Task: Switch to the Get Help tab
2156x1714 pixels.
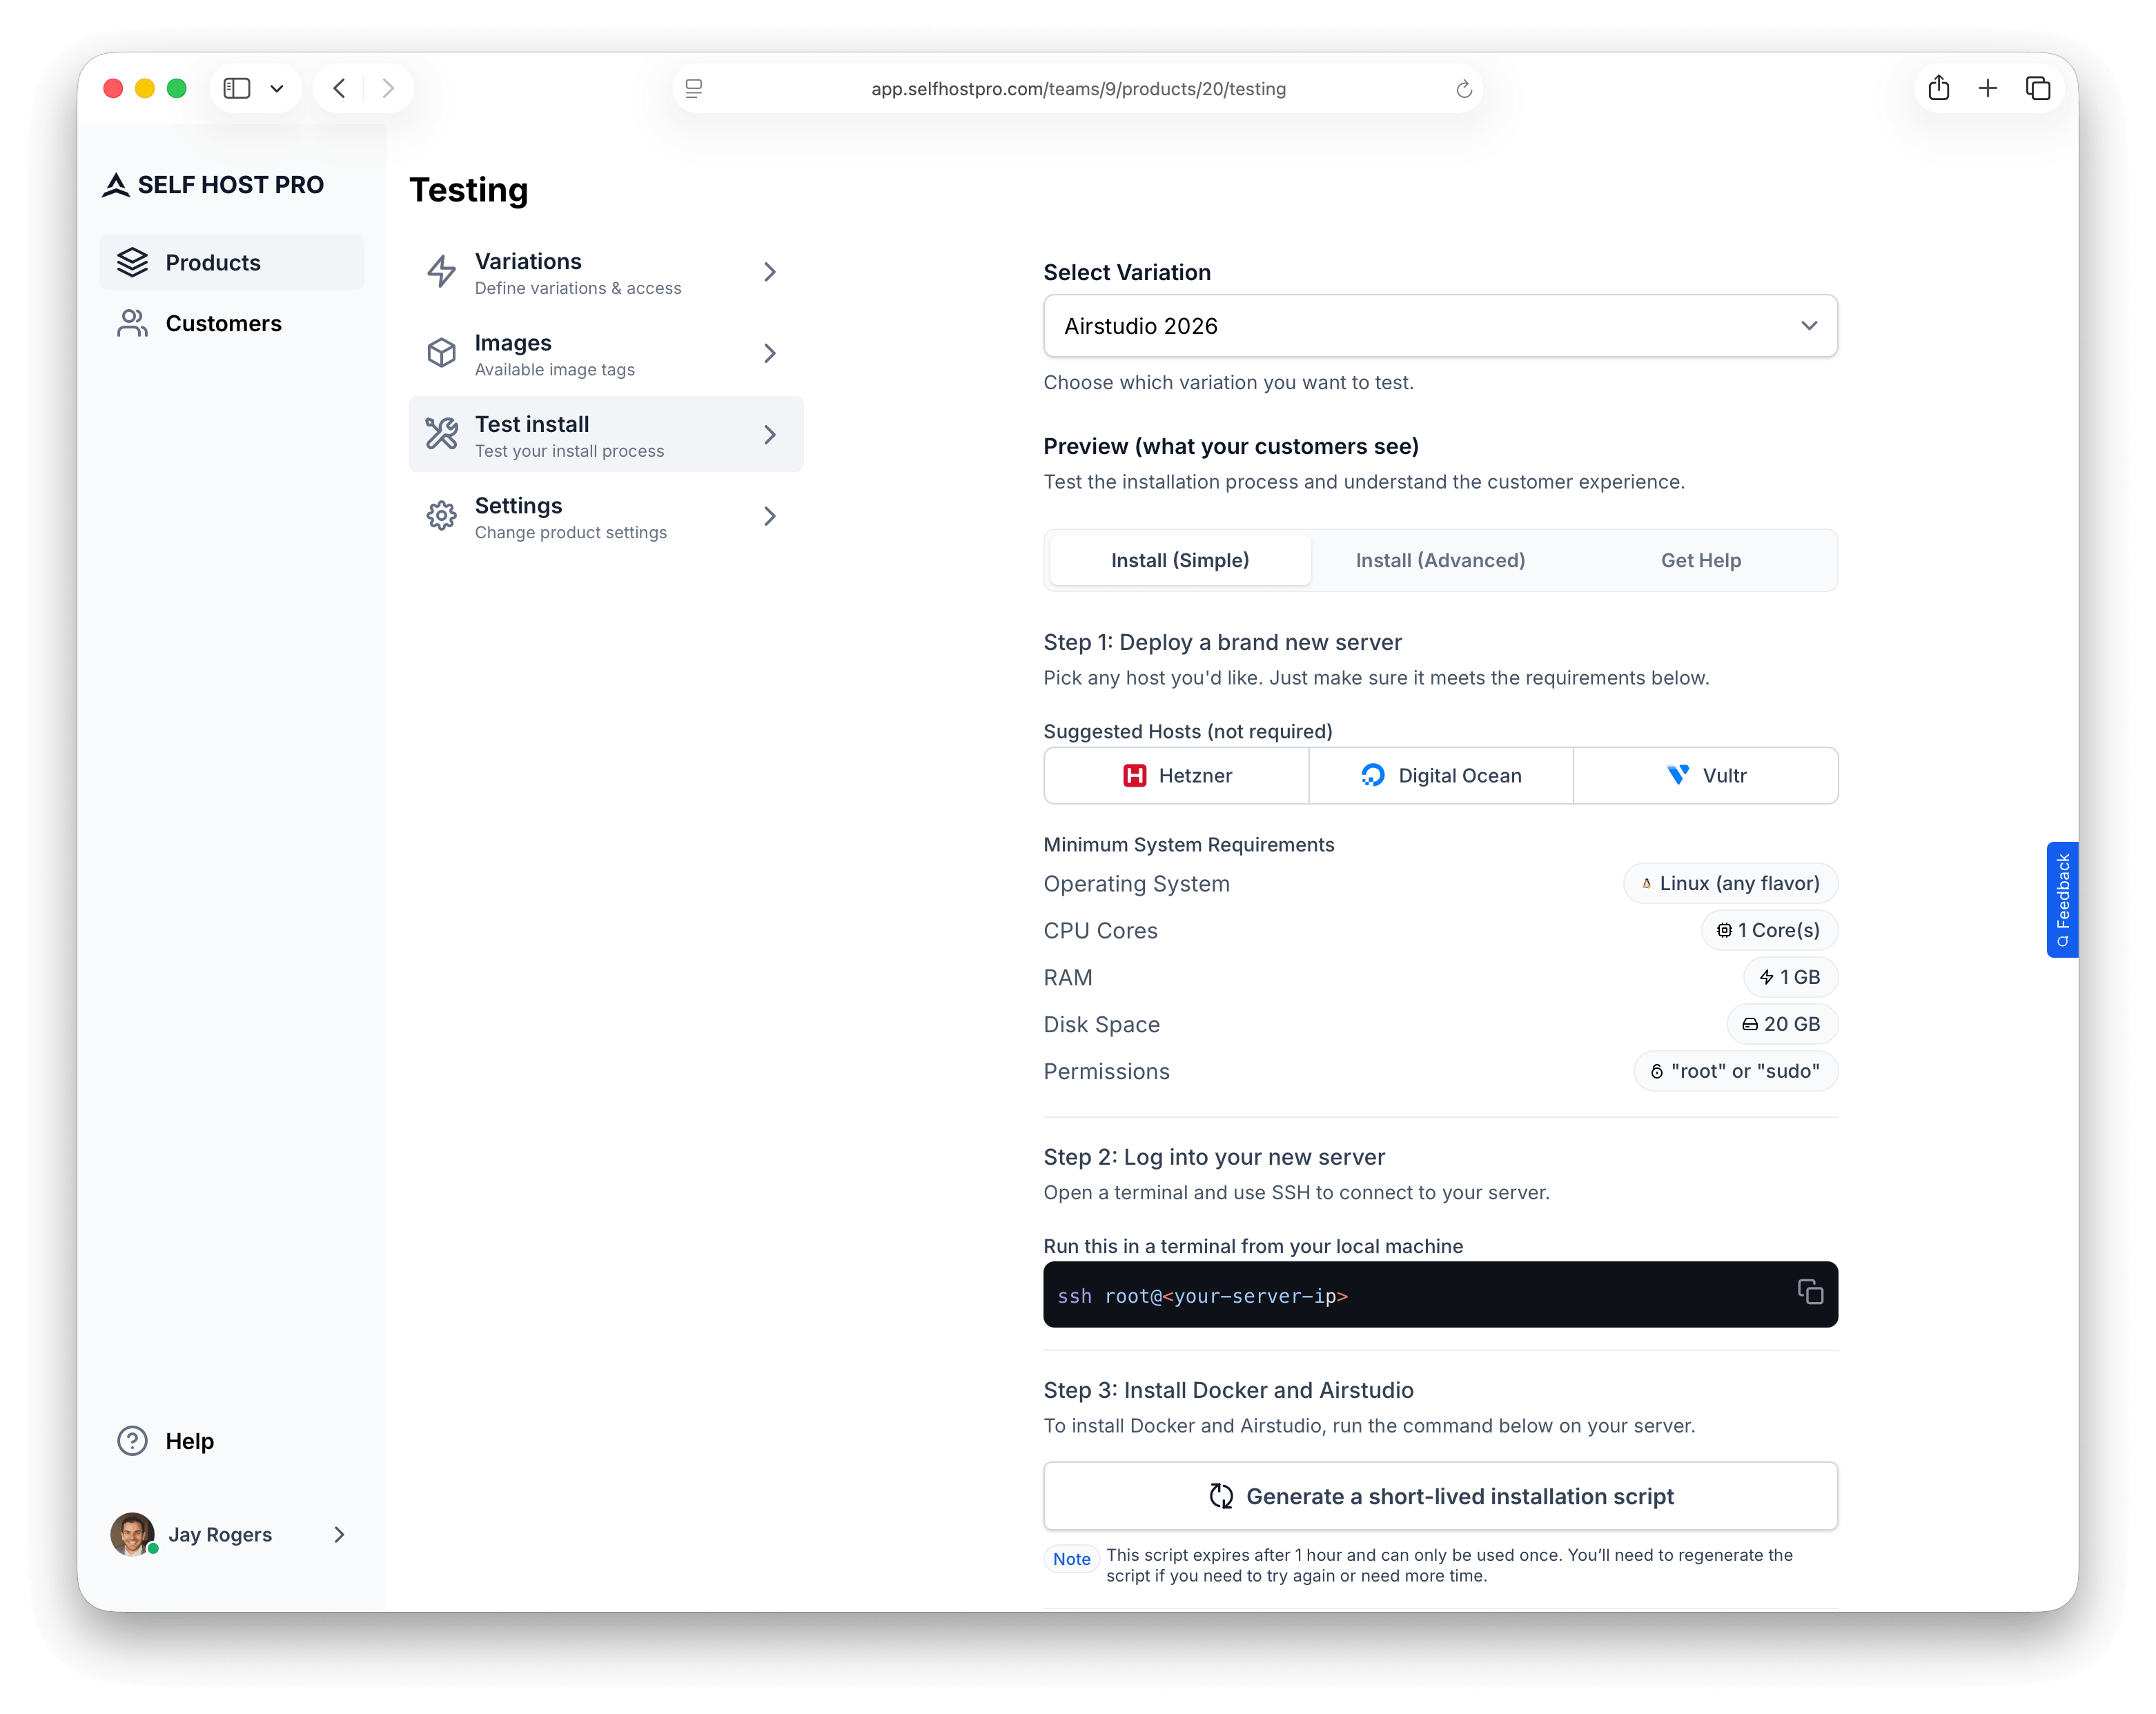Action: pyautogui.click(x=1700, y=560)
